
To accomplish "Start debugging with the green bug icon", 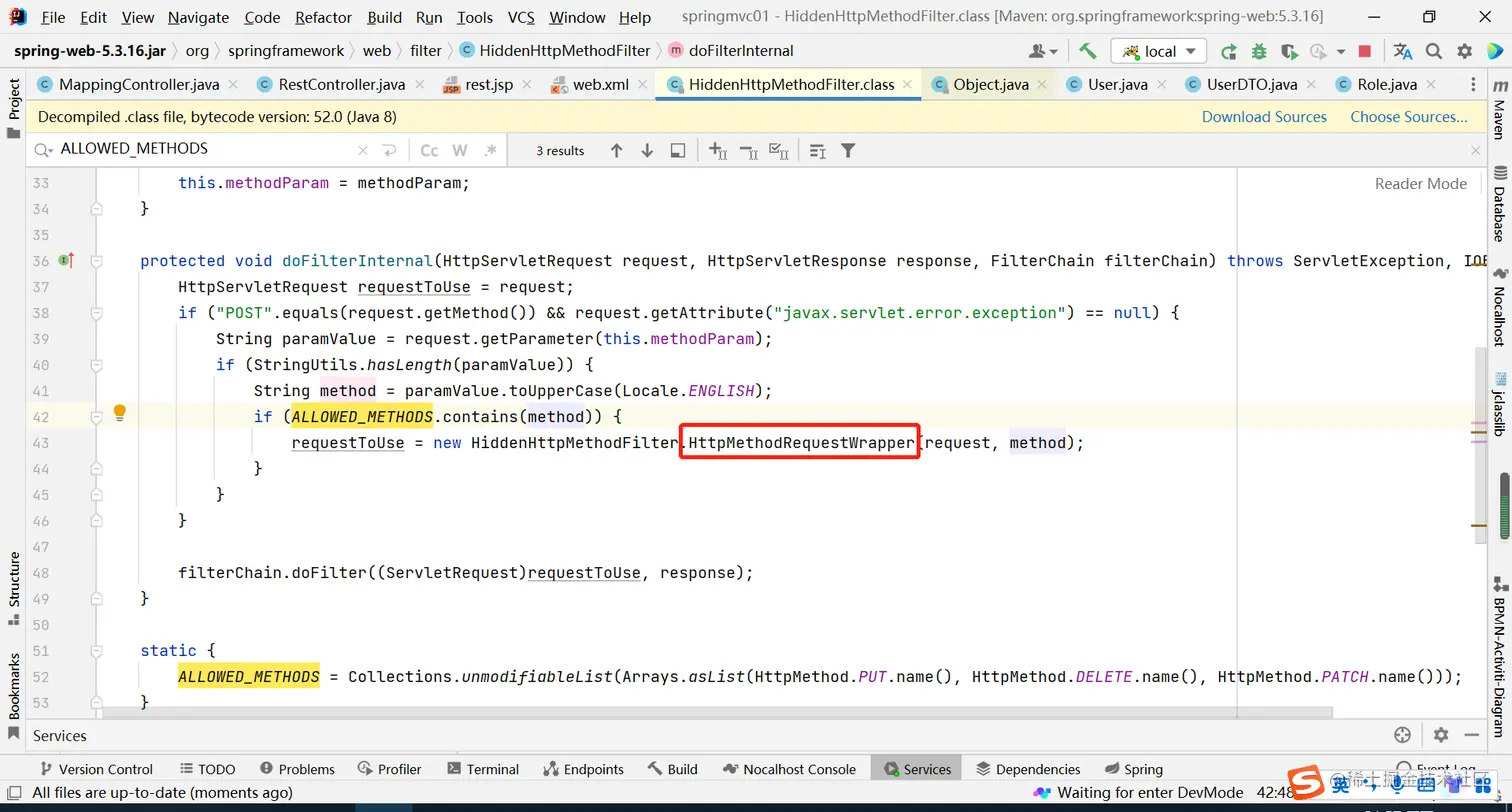I will pyautogui.click(x=1259, y=51).
